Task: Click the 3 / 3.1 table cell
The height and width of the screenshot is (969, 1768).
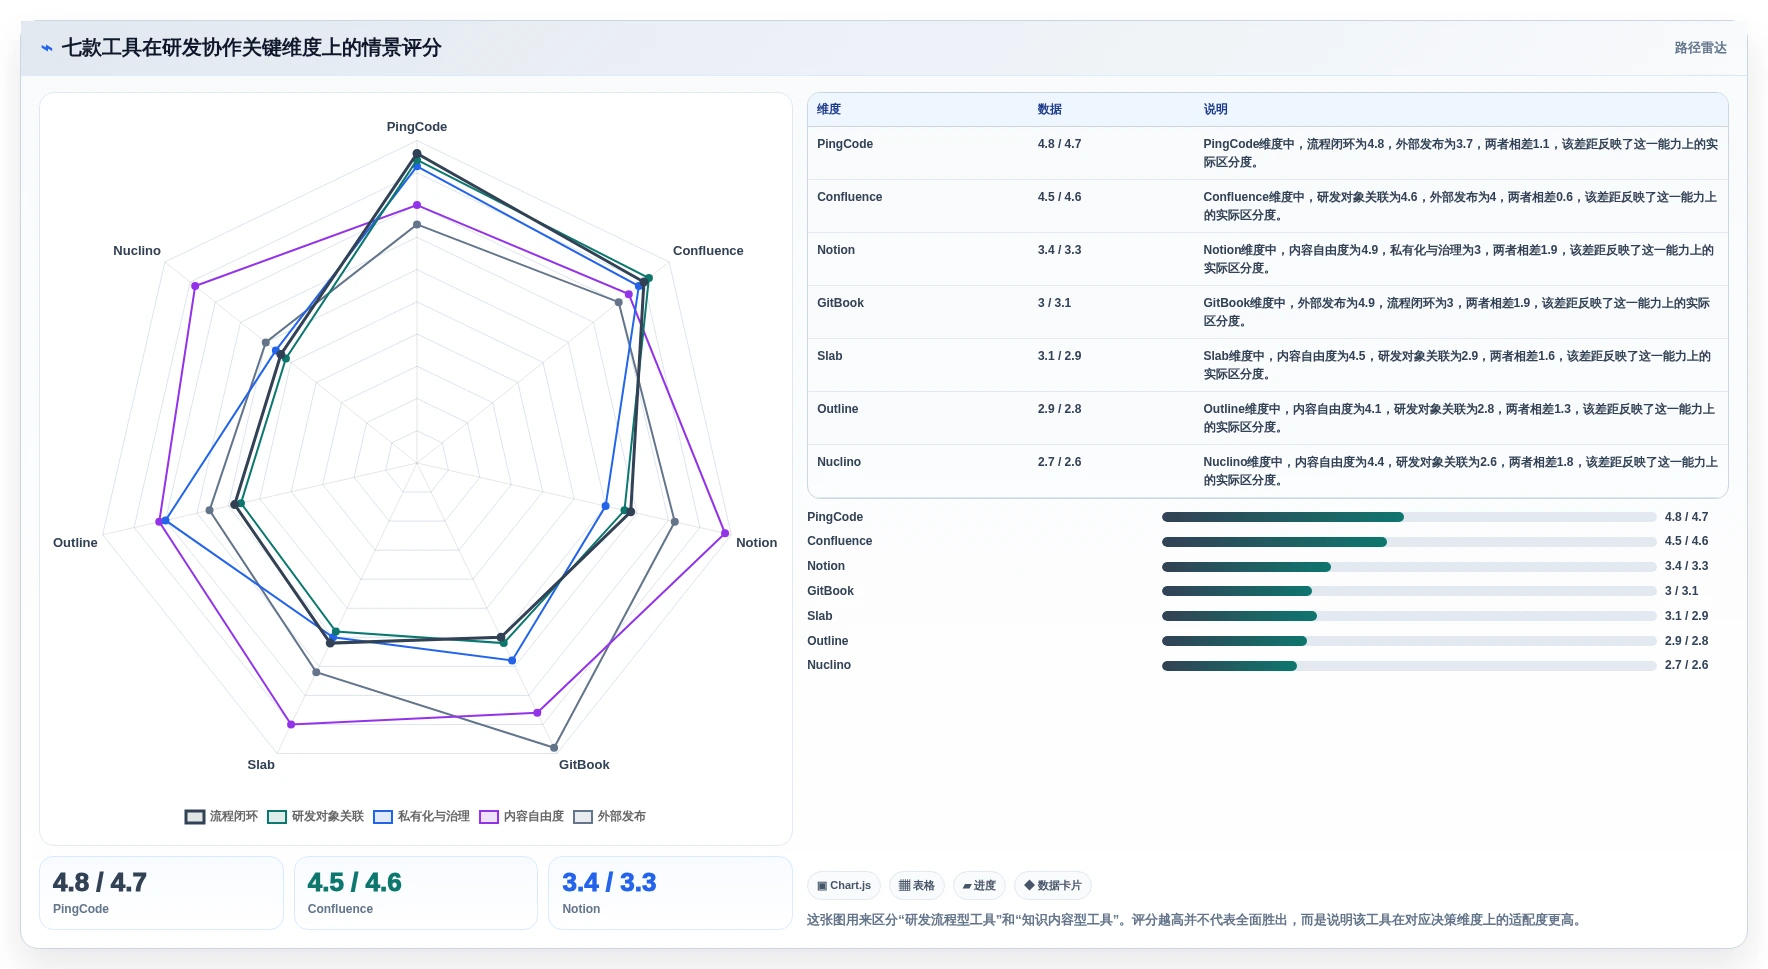Action: click(1054, 303)
